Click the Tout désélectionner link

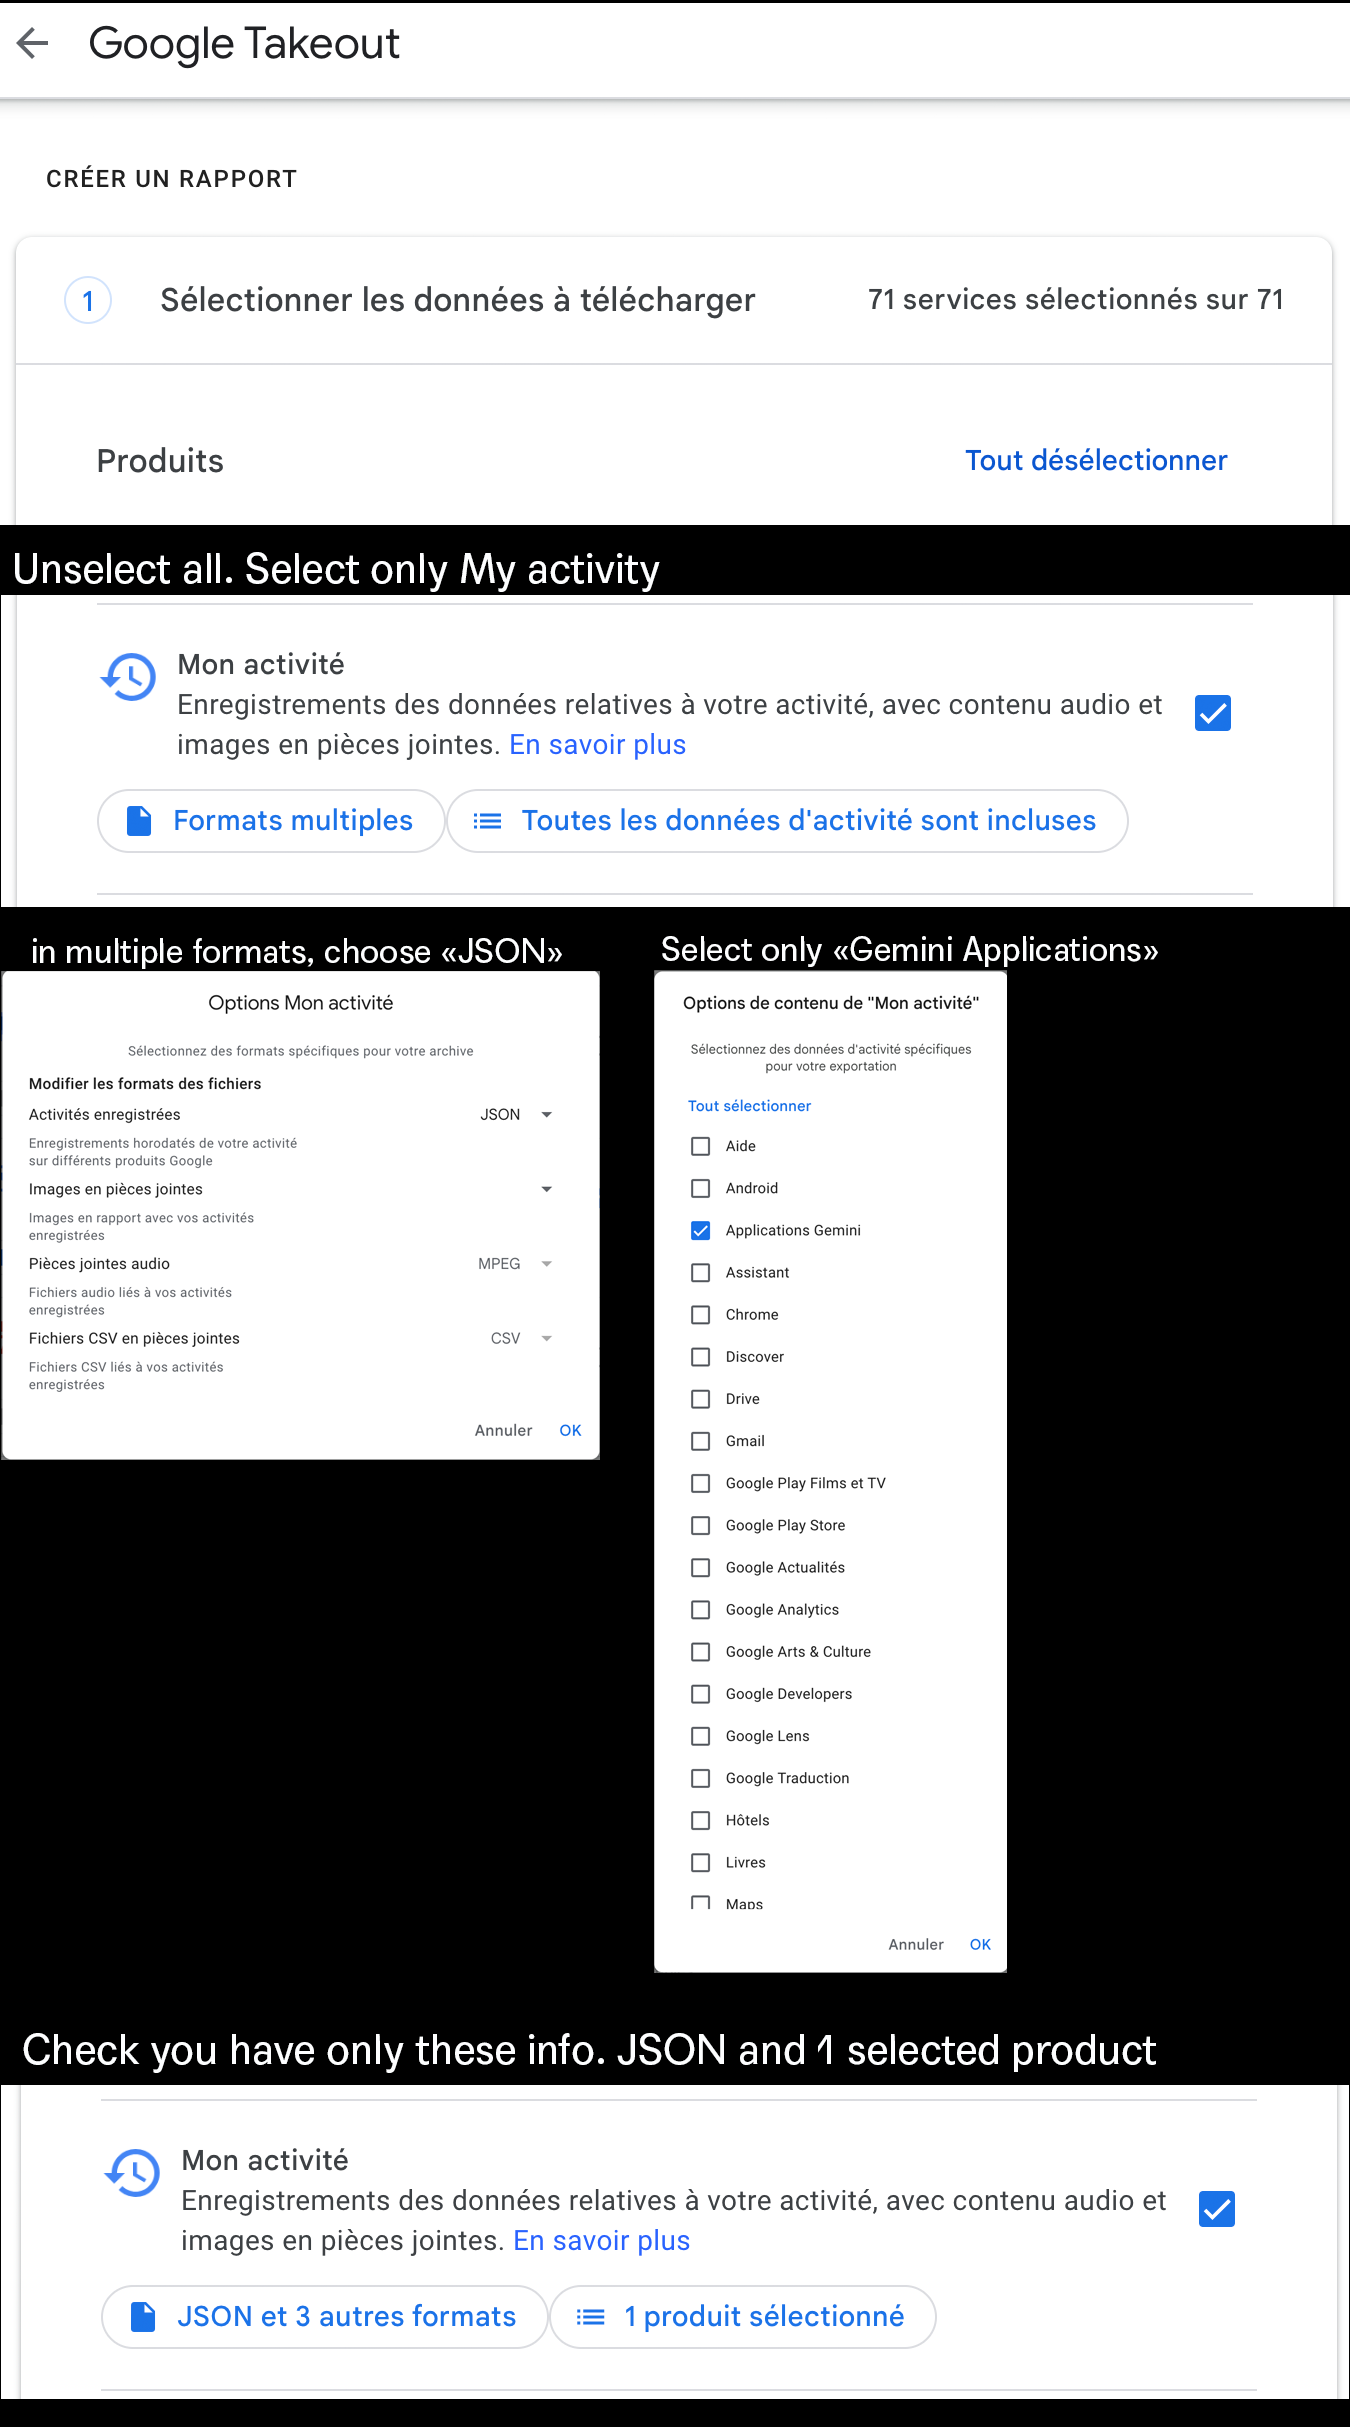1096,460
